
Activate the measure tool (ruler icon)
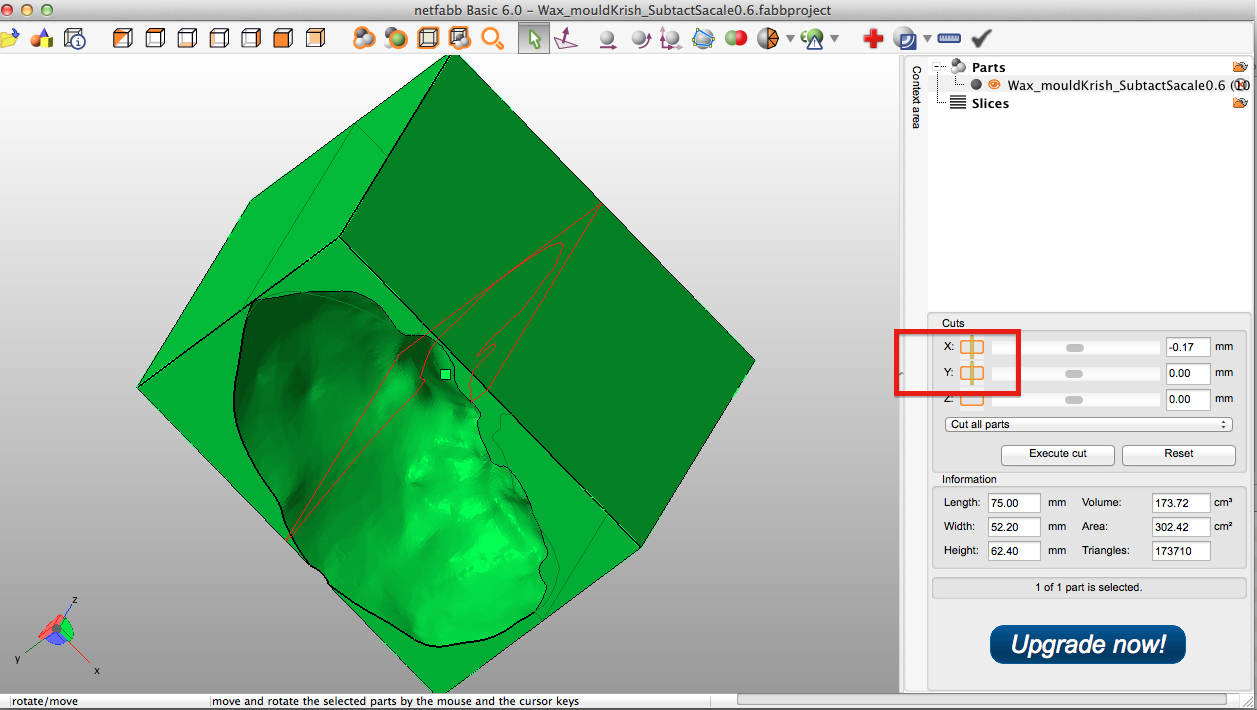[948, 37]
